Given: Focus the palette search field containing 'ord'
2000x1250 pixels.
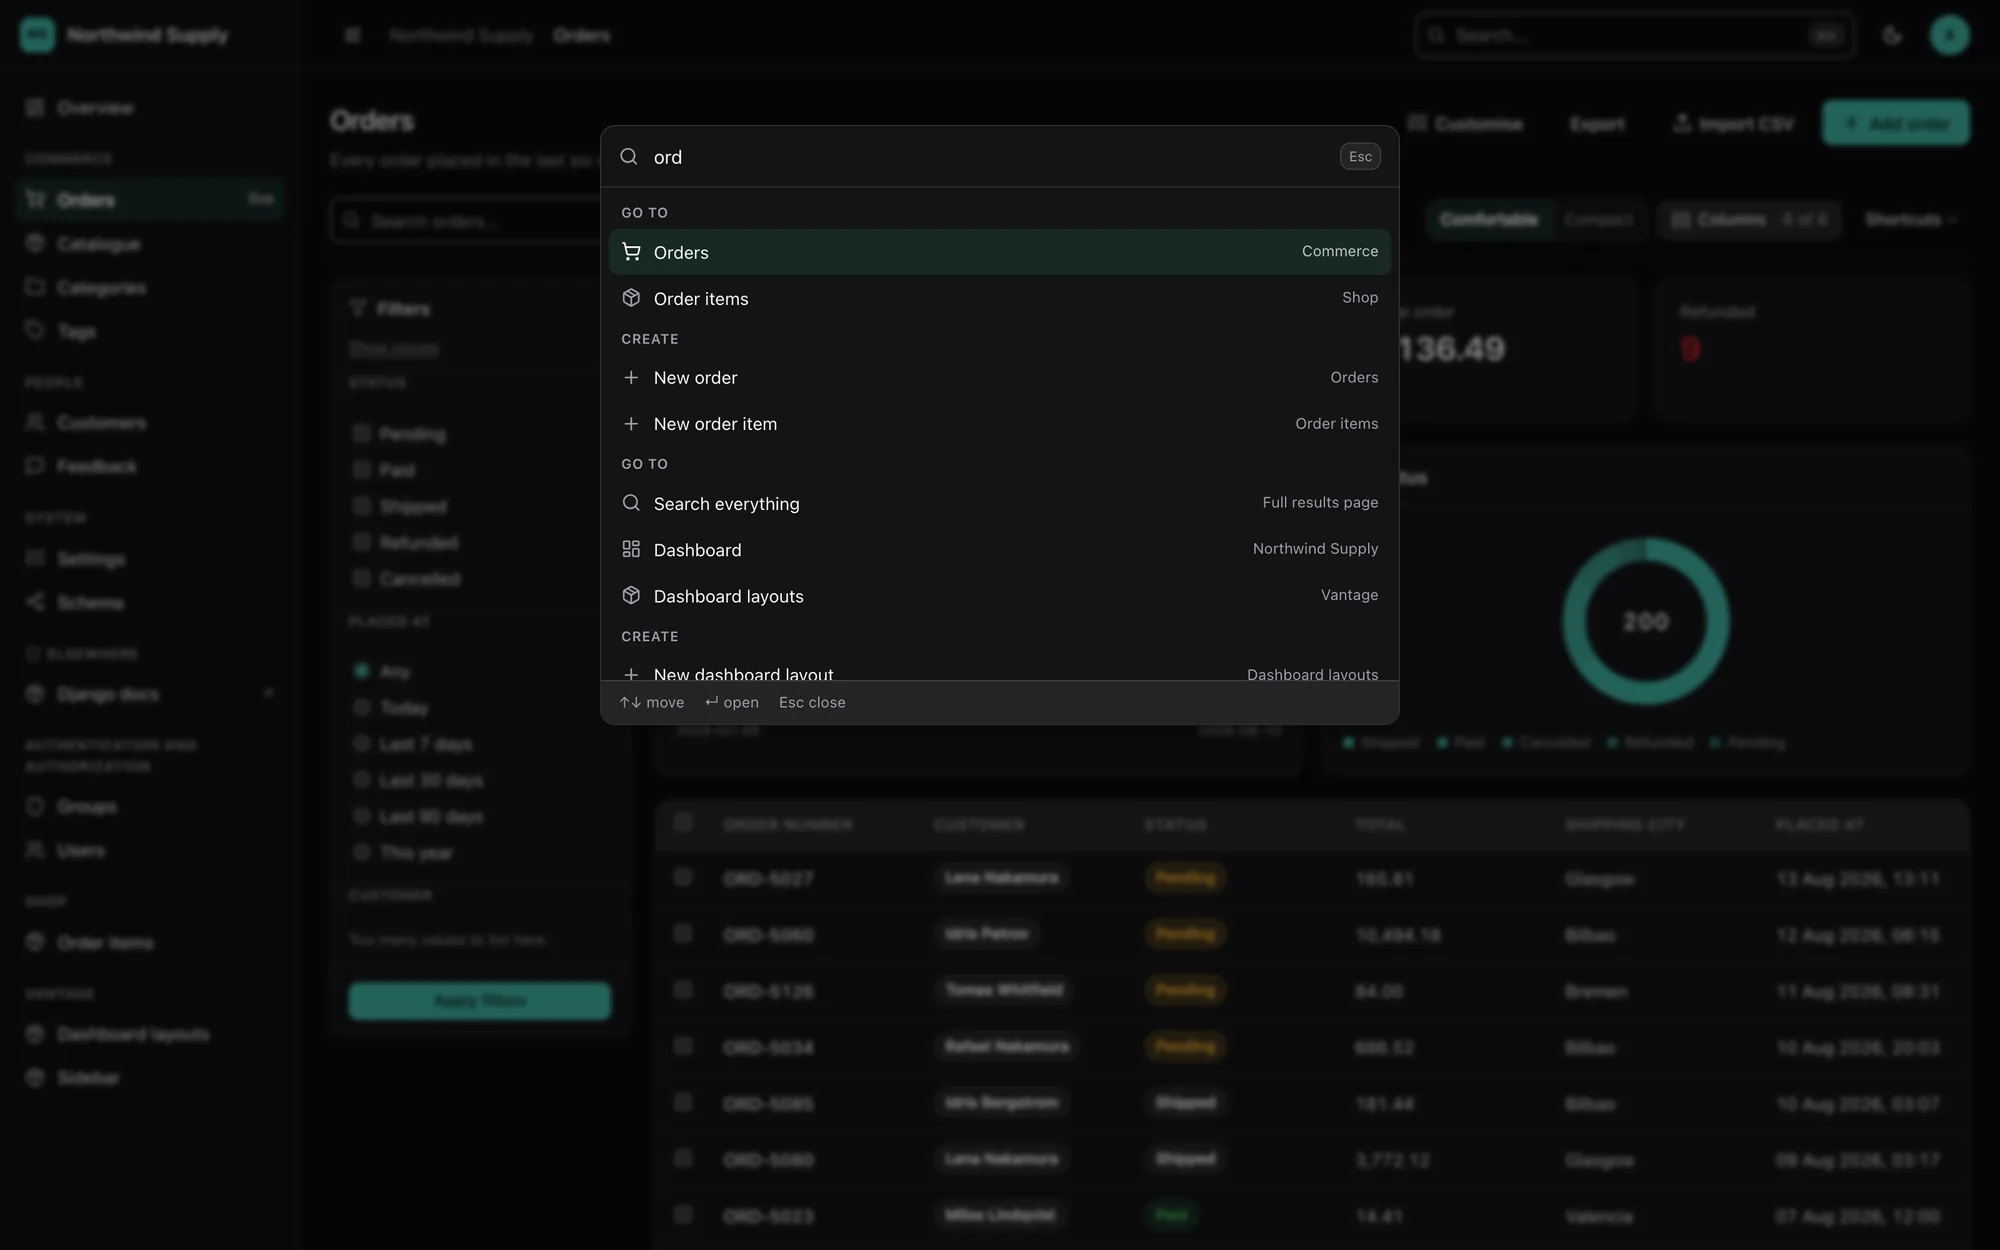Looking at the screenshot, I should point(990,157).
